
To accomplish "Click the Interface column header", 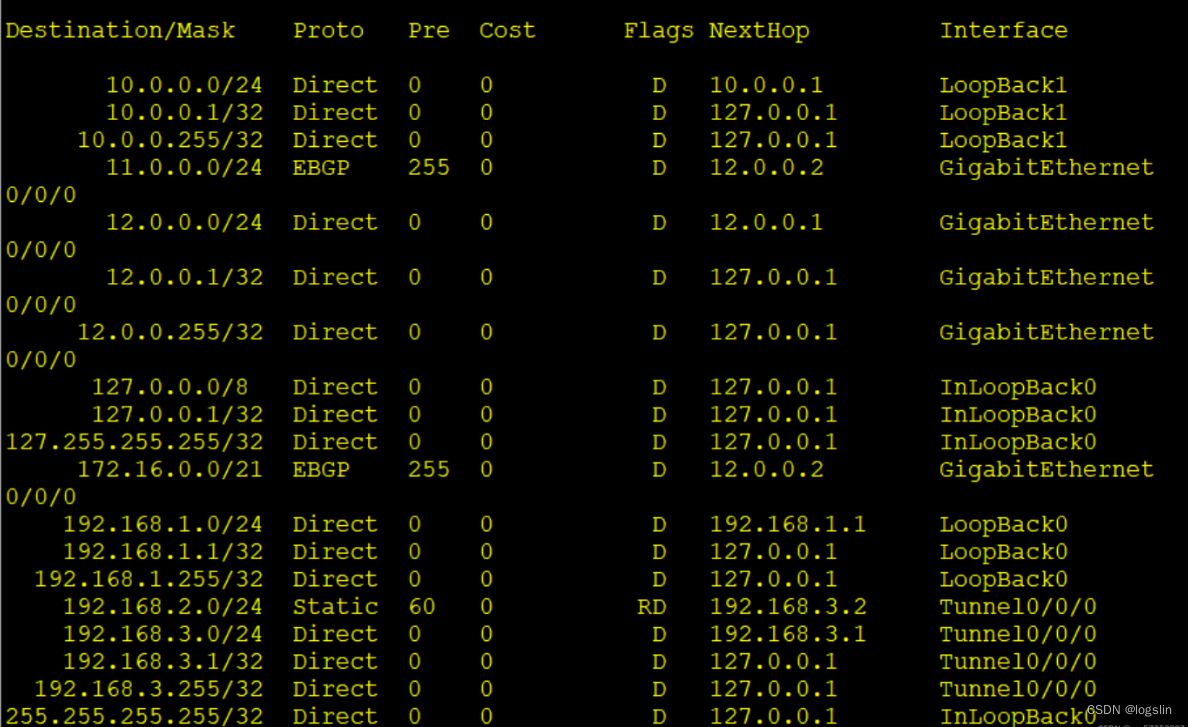I will tap(1003, 31).
